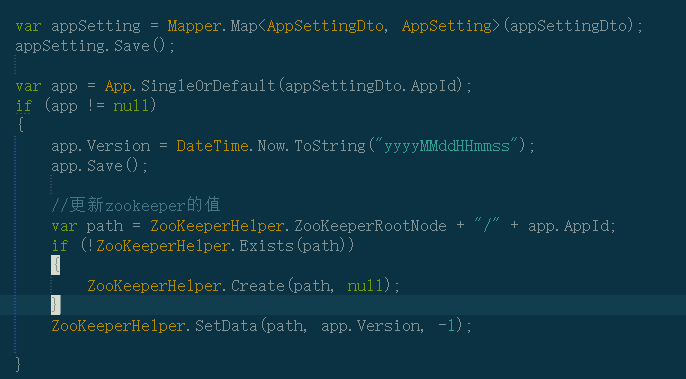Viewport: 686px width, 379px height.
Task: Click the Exists method name
Action: 266,246
